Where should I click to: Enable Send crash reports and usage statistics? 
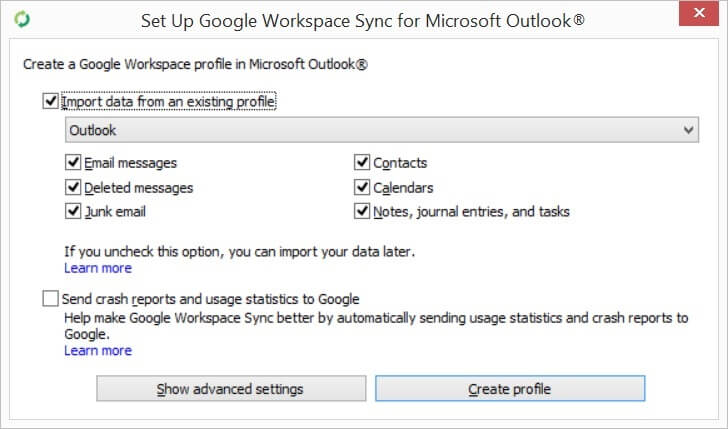pos(50,299)
